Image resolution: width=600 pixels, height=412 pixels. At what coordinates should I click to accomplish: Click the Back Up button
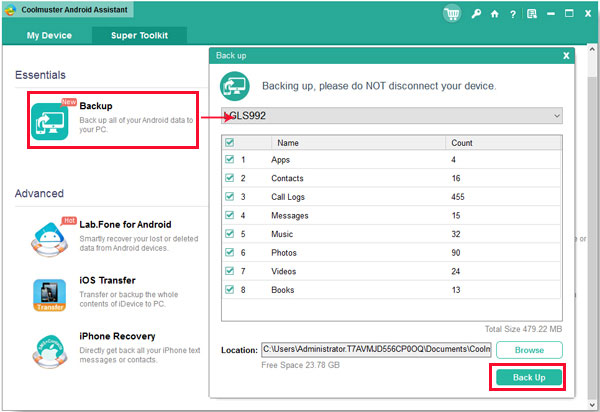pyautogui.click(x=529, y=378)
